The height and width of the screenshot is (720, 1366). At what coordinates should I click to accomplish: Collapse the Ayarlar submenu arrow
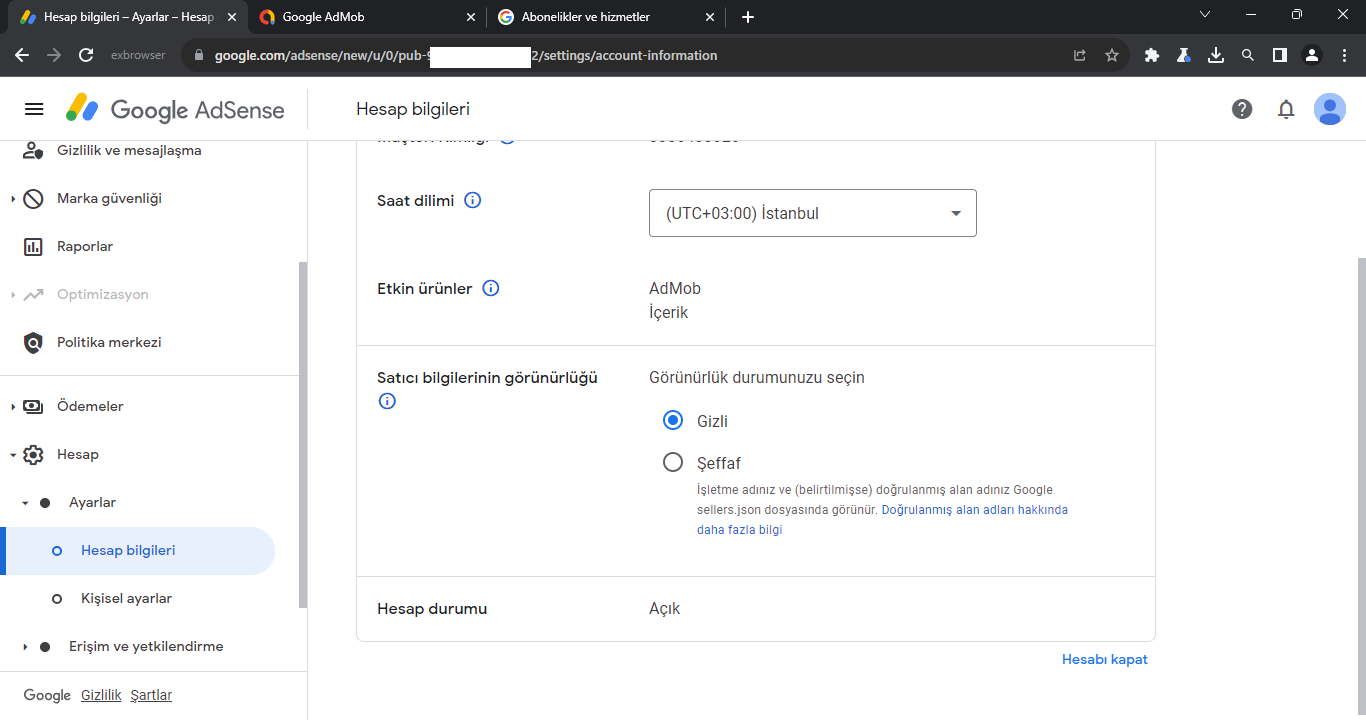(25, 503)
